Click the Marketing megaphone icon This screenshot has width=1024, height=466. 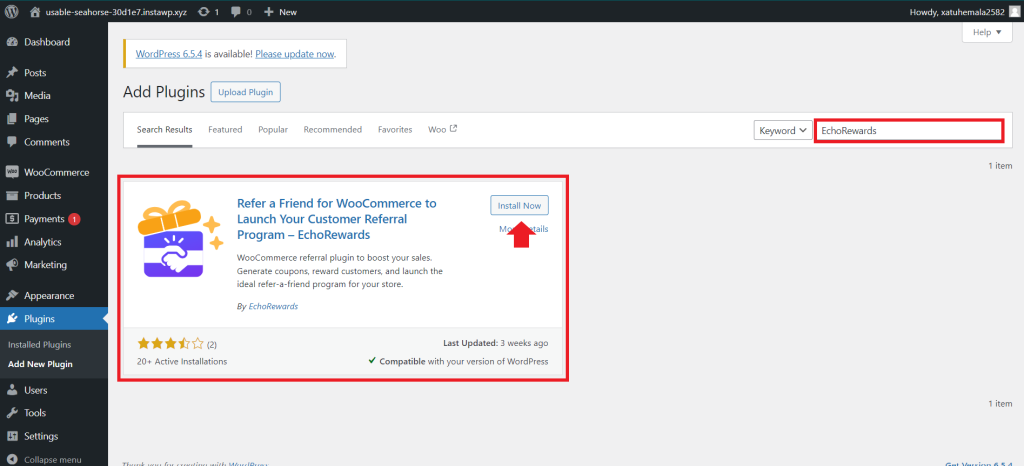pos(12,265)
